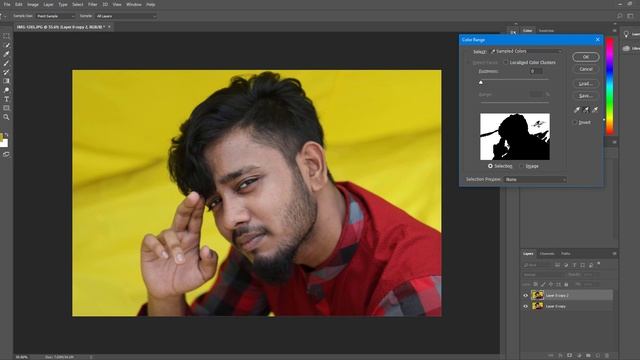
Task: Hide the Layer 0 copy 2 layer
Action: coord(525,295)
